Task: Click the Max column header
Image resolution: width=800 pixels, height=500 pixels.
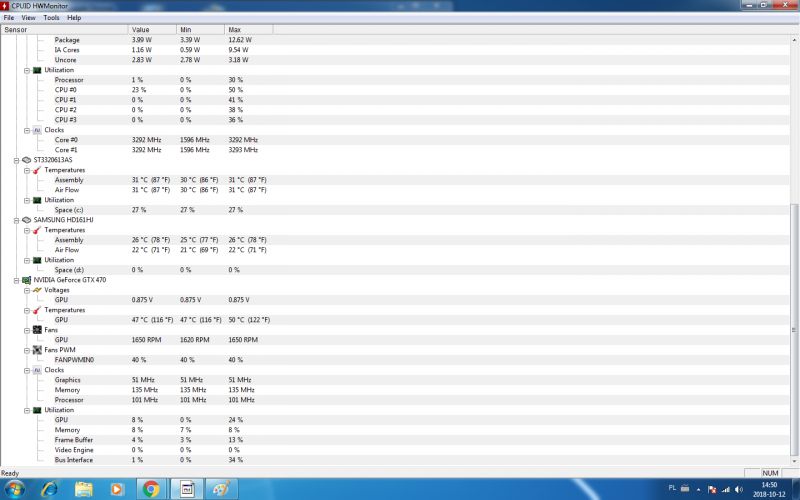Action: point(249,30)
